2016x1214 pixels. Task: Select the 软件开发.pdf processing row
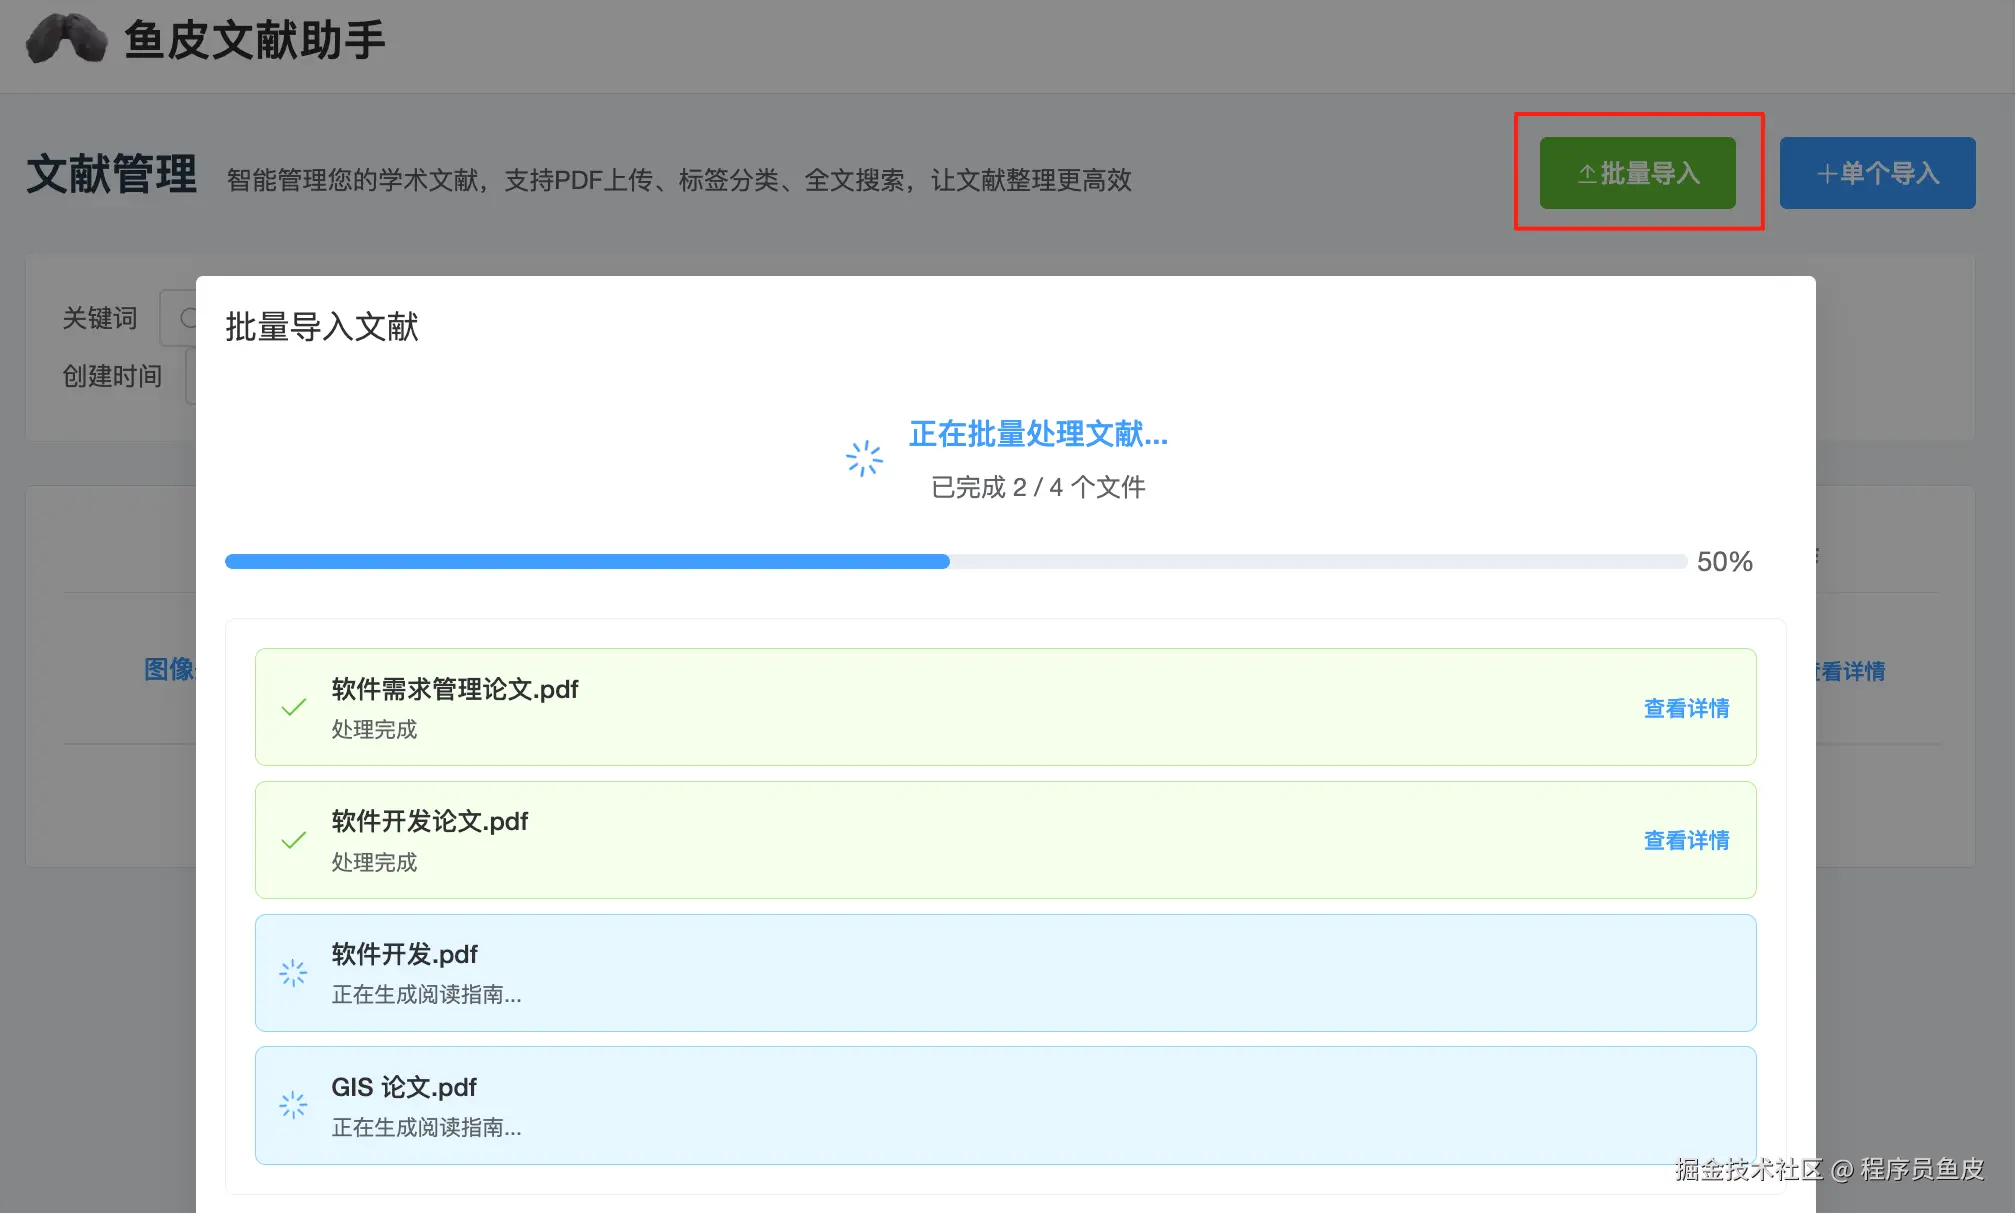(1005, 973)
